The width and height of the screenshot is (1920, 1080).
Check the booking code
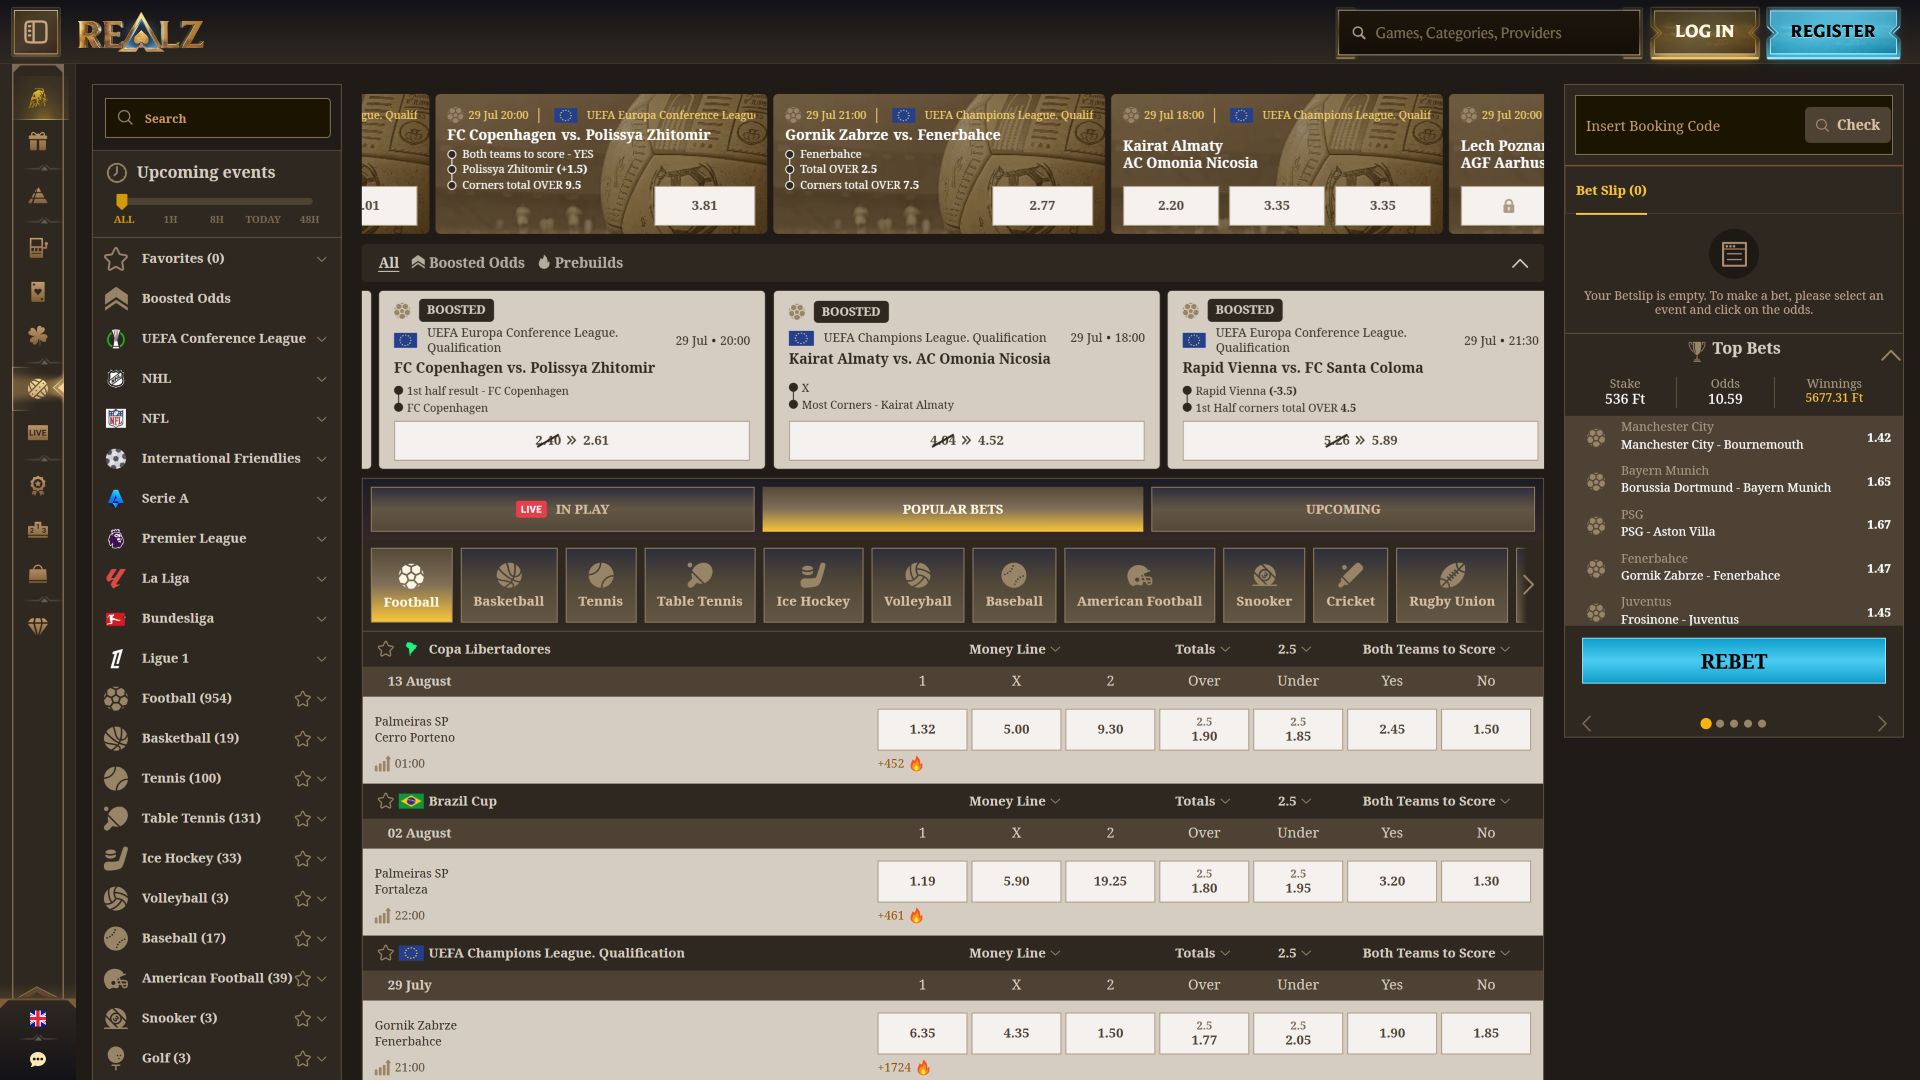pyautogui.click(x=1848, y=125)
